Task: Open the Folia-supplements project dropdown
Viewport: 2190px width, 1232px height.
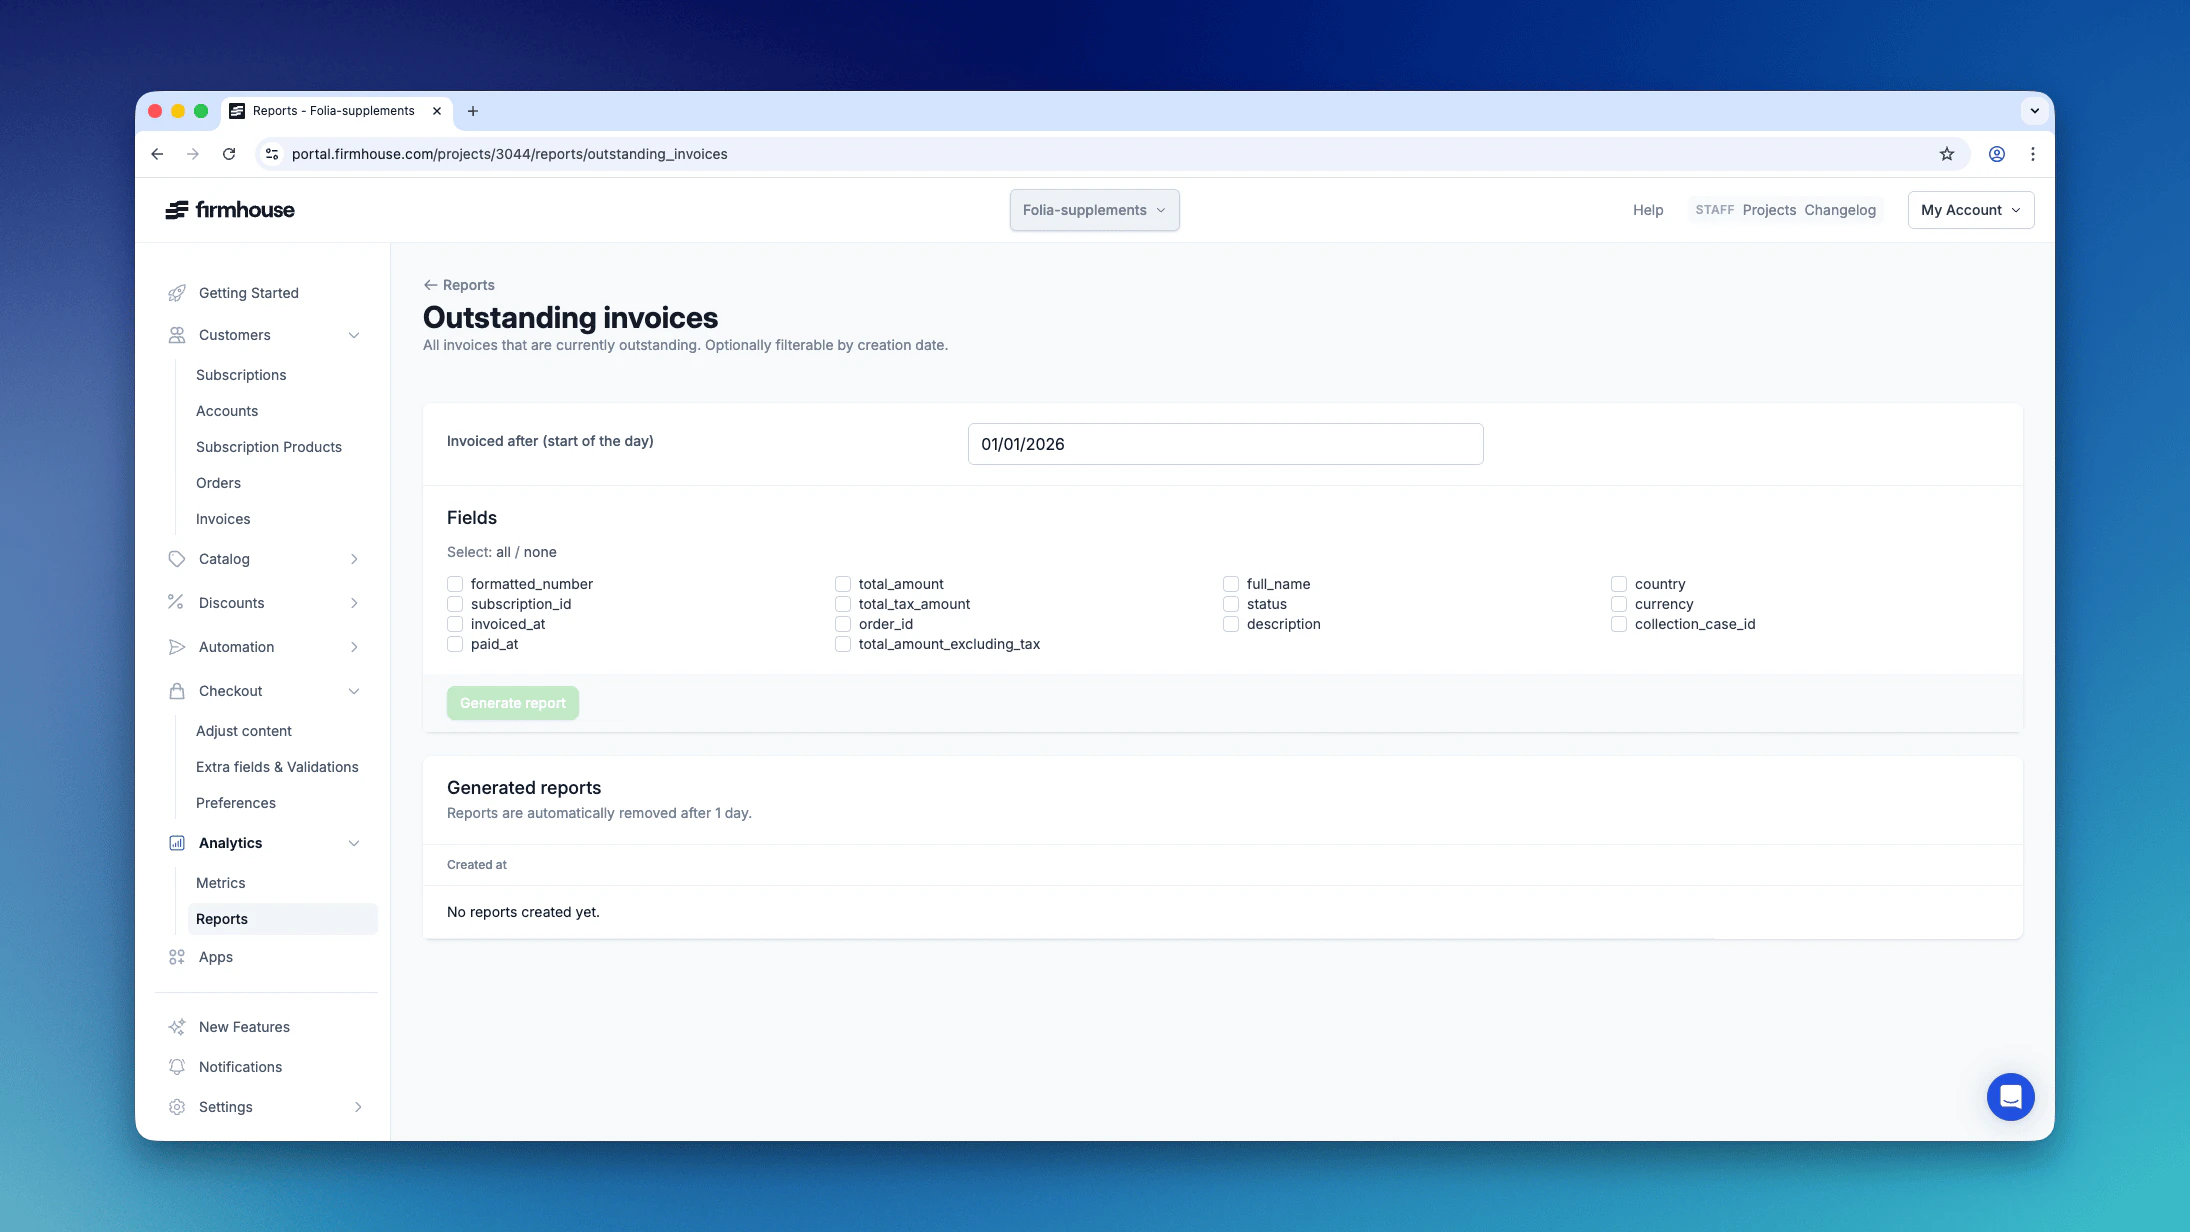Action: coord(1094,210)
